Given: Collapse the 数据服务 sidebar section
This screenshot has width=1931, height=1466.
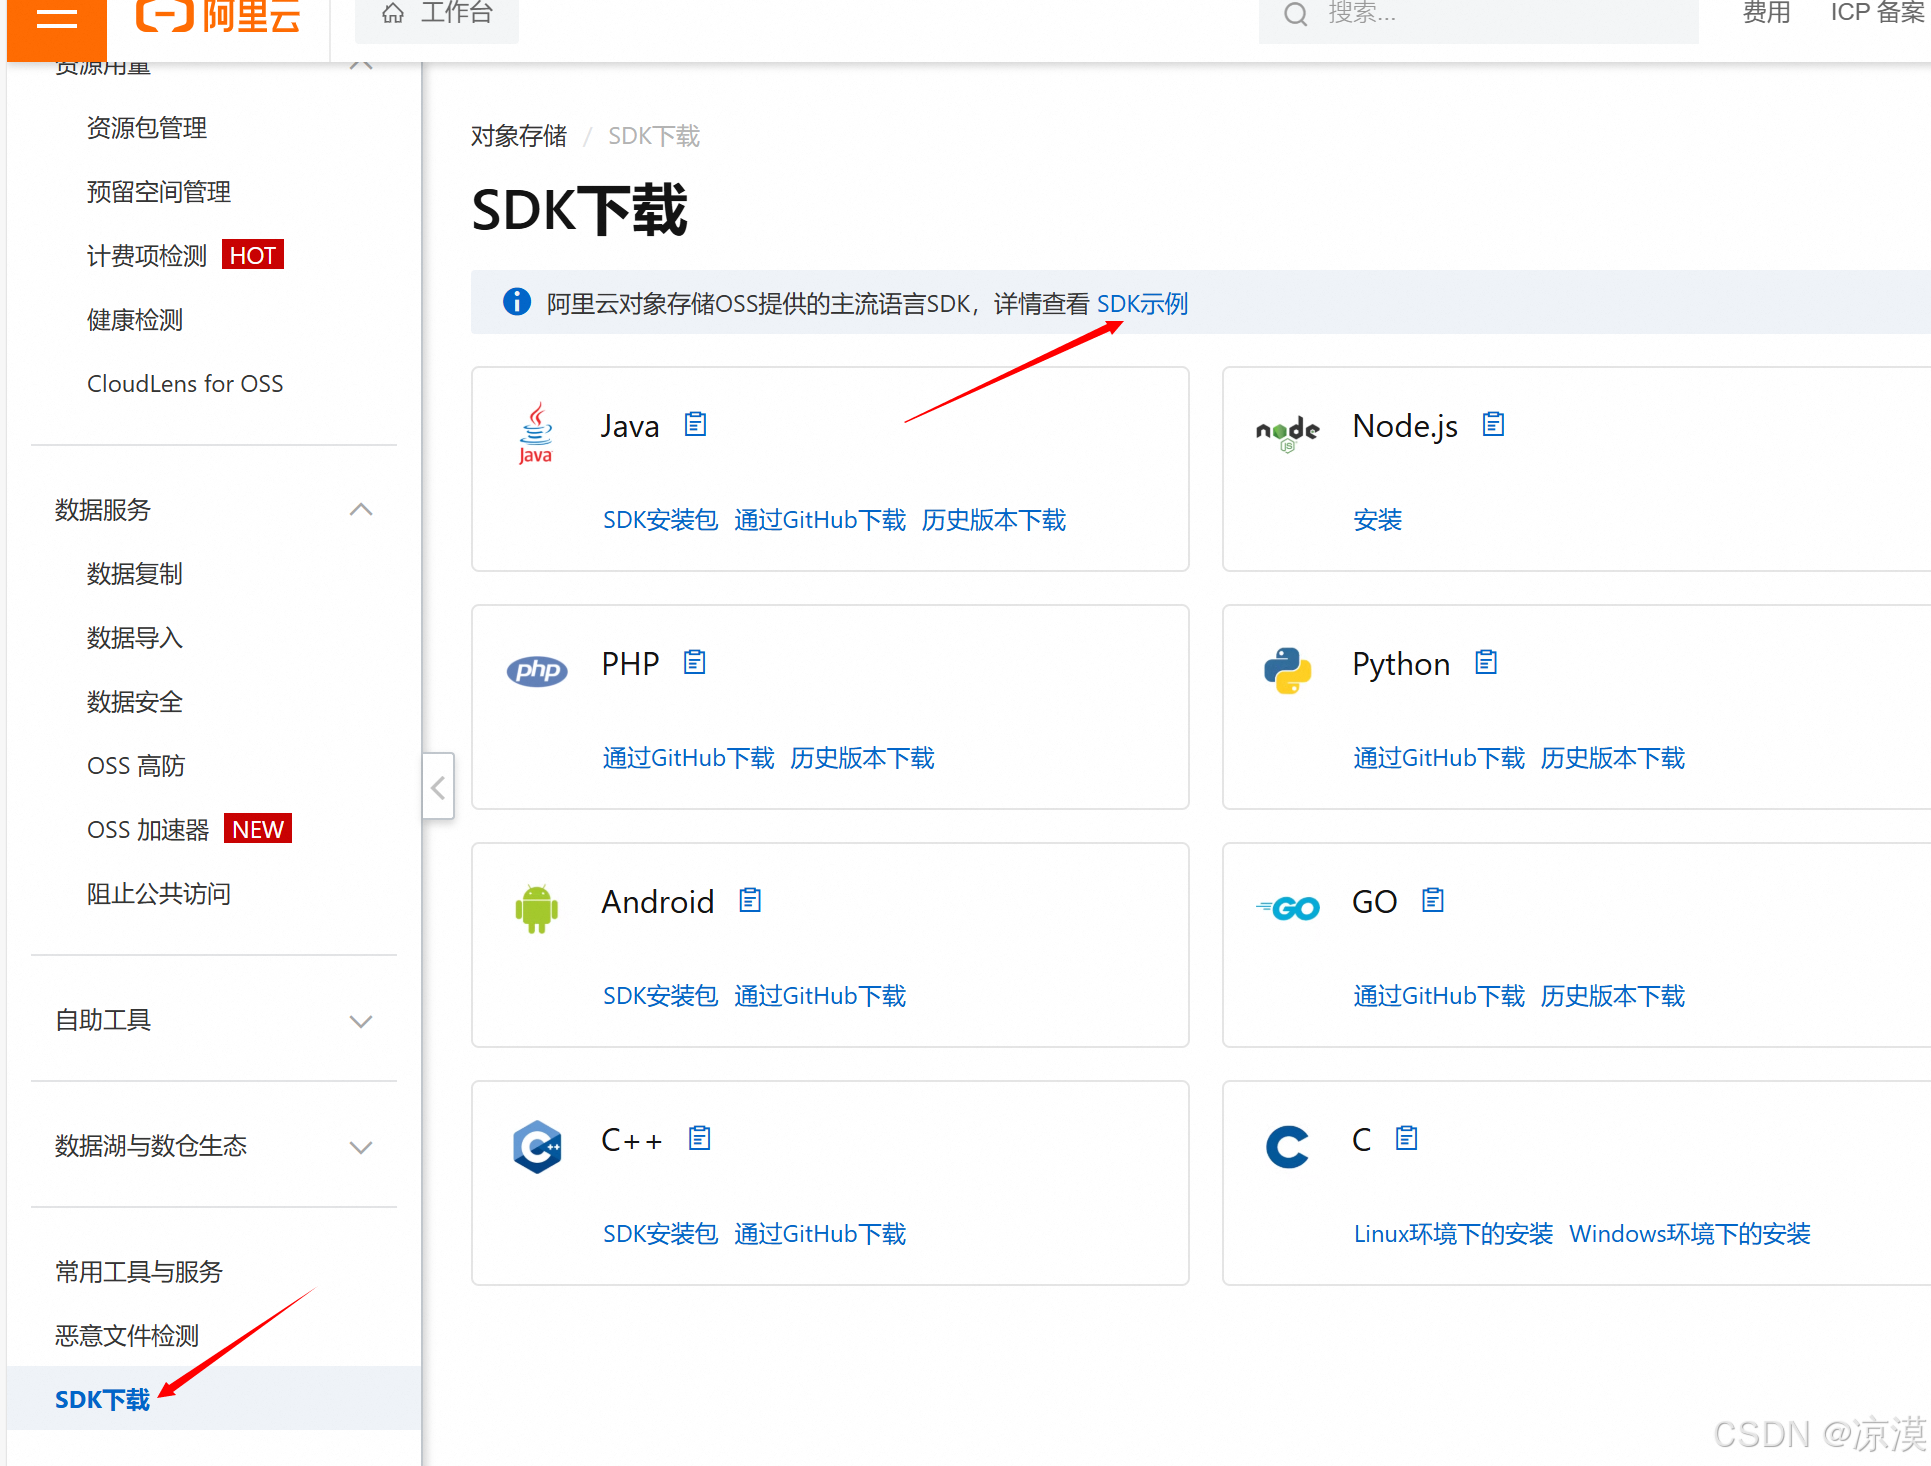Looking at the screenshot, I should point(361,510).
